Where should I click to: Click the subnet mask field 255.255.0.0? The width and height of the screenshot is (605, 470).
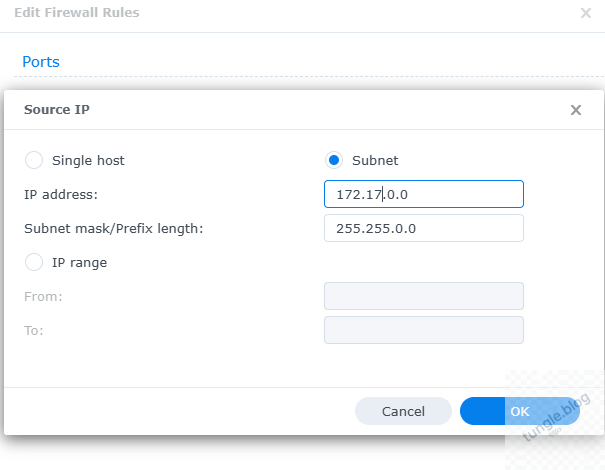tap(424, 228)
